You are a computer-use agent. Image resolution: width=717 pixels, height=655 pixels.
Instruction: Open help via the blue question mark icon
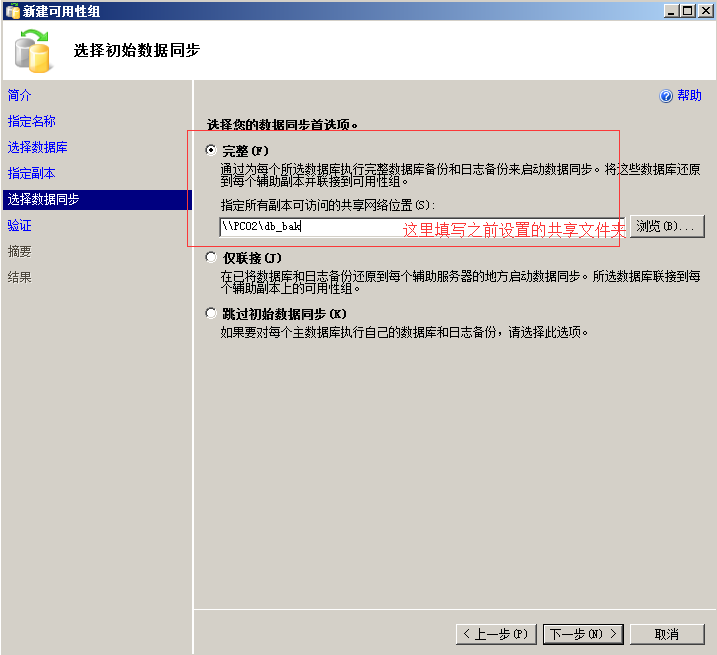[667, 96]
